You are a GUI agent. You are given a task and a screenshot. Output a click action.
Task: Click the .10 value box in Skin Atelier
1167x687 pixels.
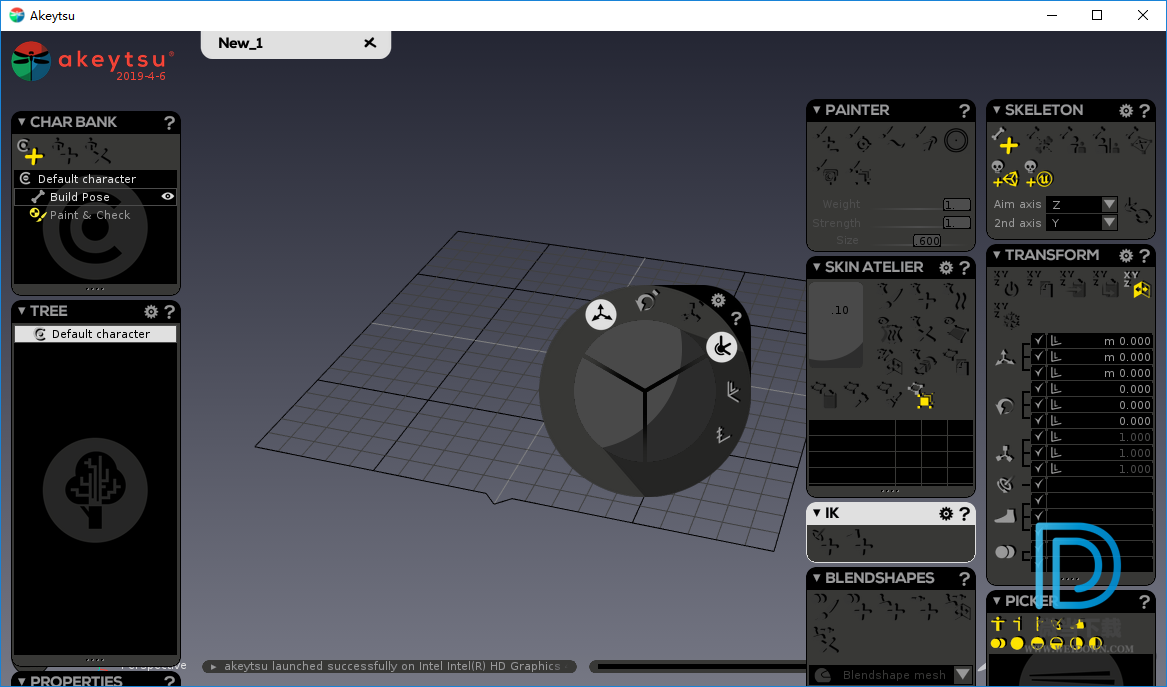click(837, 324)
